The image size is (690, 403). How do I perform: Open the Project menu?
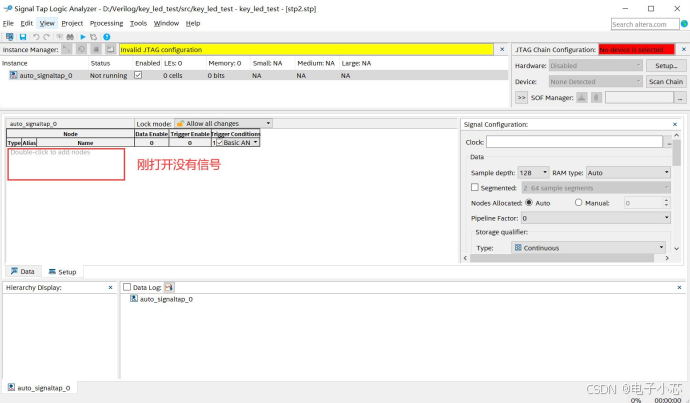pos(72,23)
